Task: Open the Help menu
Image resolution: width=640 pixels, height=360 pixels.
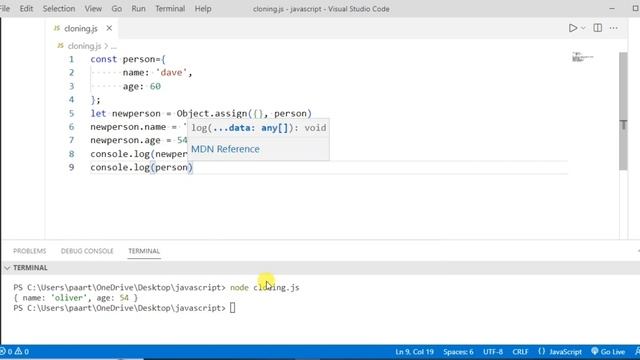Action: pyautogui.click(x=203, y=9)
